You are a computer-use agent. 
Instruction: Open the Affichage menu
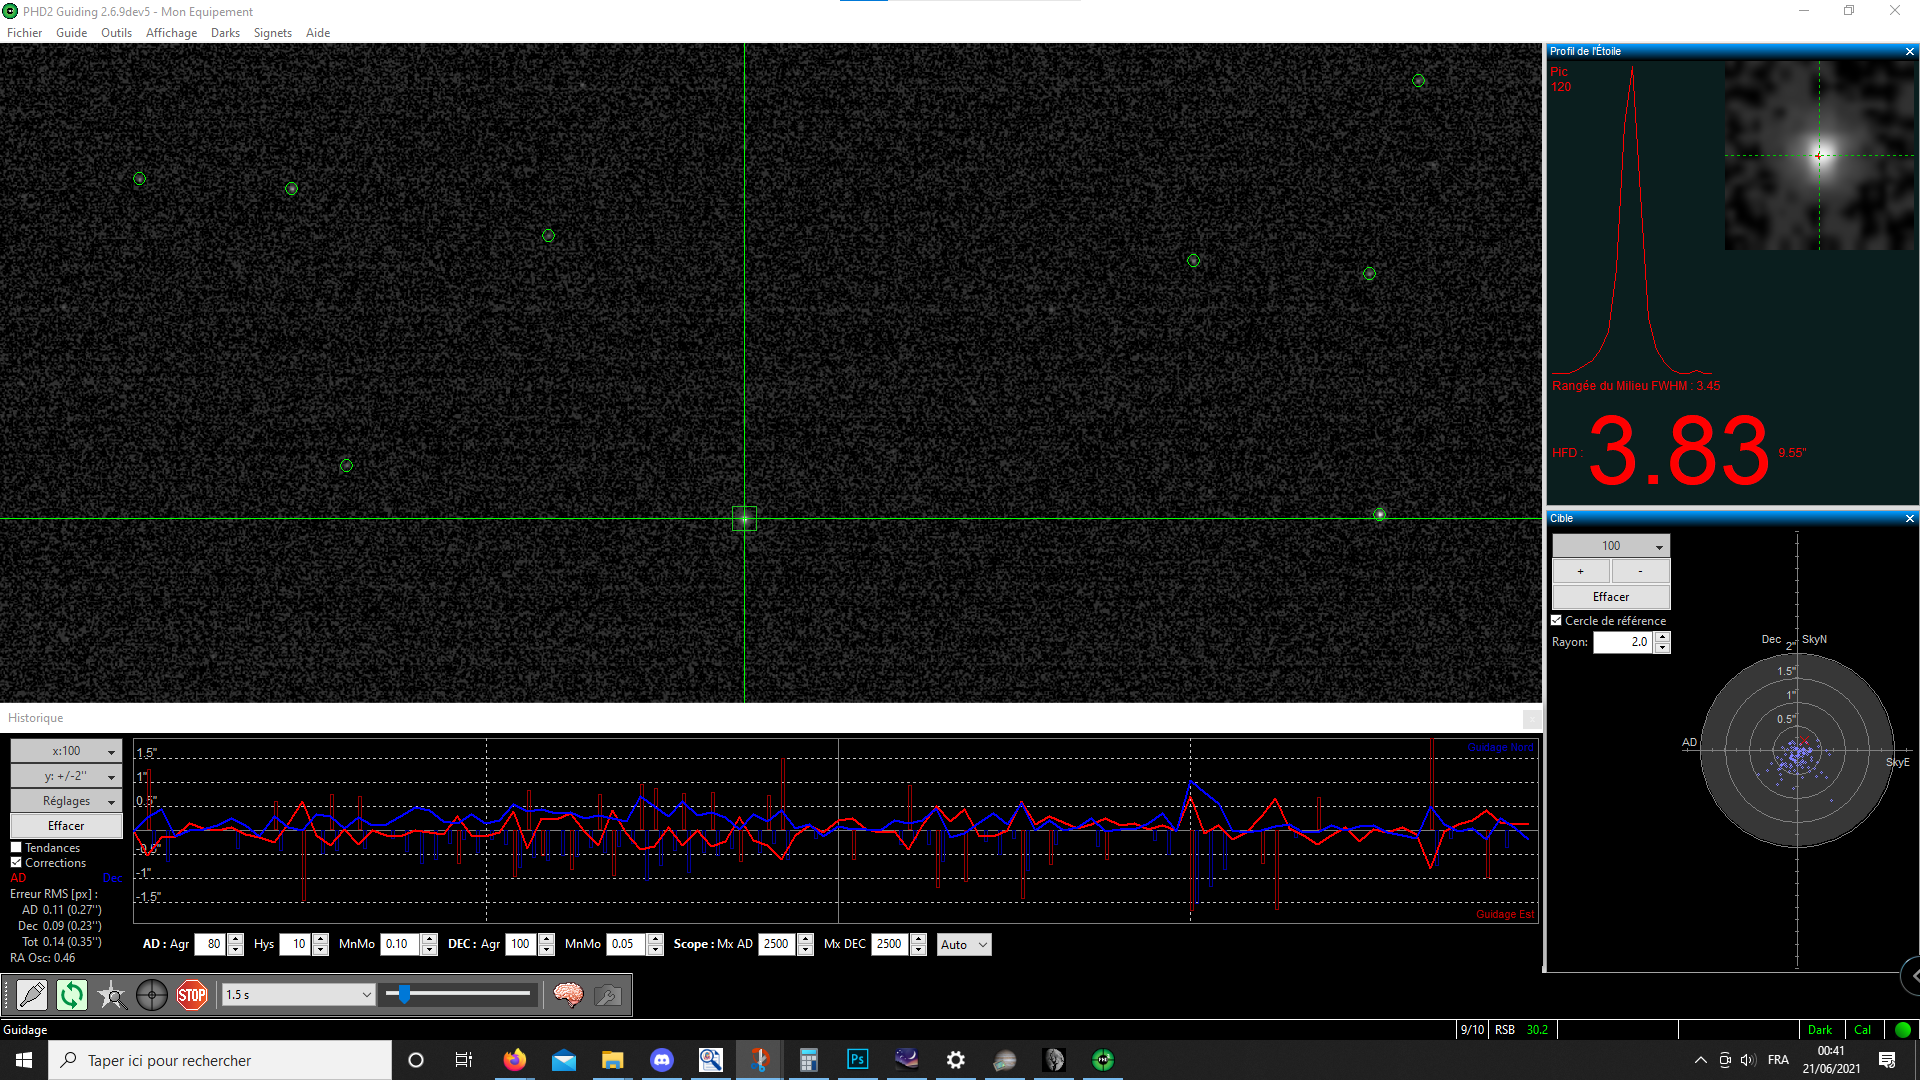click(172, 33)
